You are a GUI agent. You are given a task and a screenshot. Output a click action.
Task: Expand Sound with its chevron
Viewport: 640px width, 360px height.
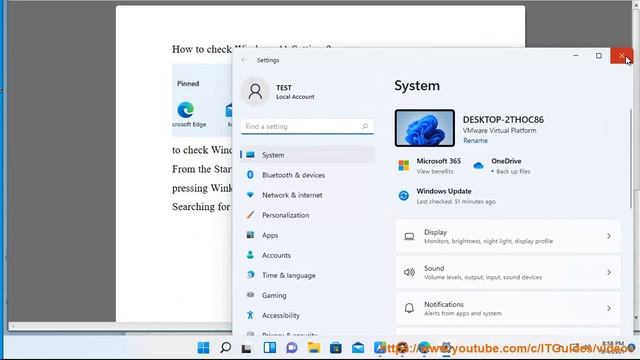[609, 272]
